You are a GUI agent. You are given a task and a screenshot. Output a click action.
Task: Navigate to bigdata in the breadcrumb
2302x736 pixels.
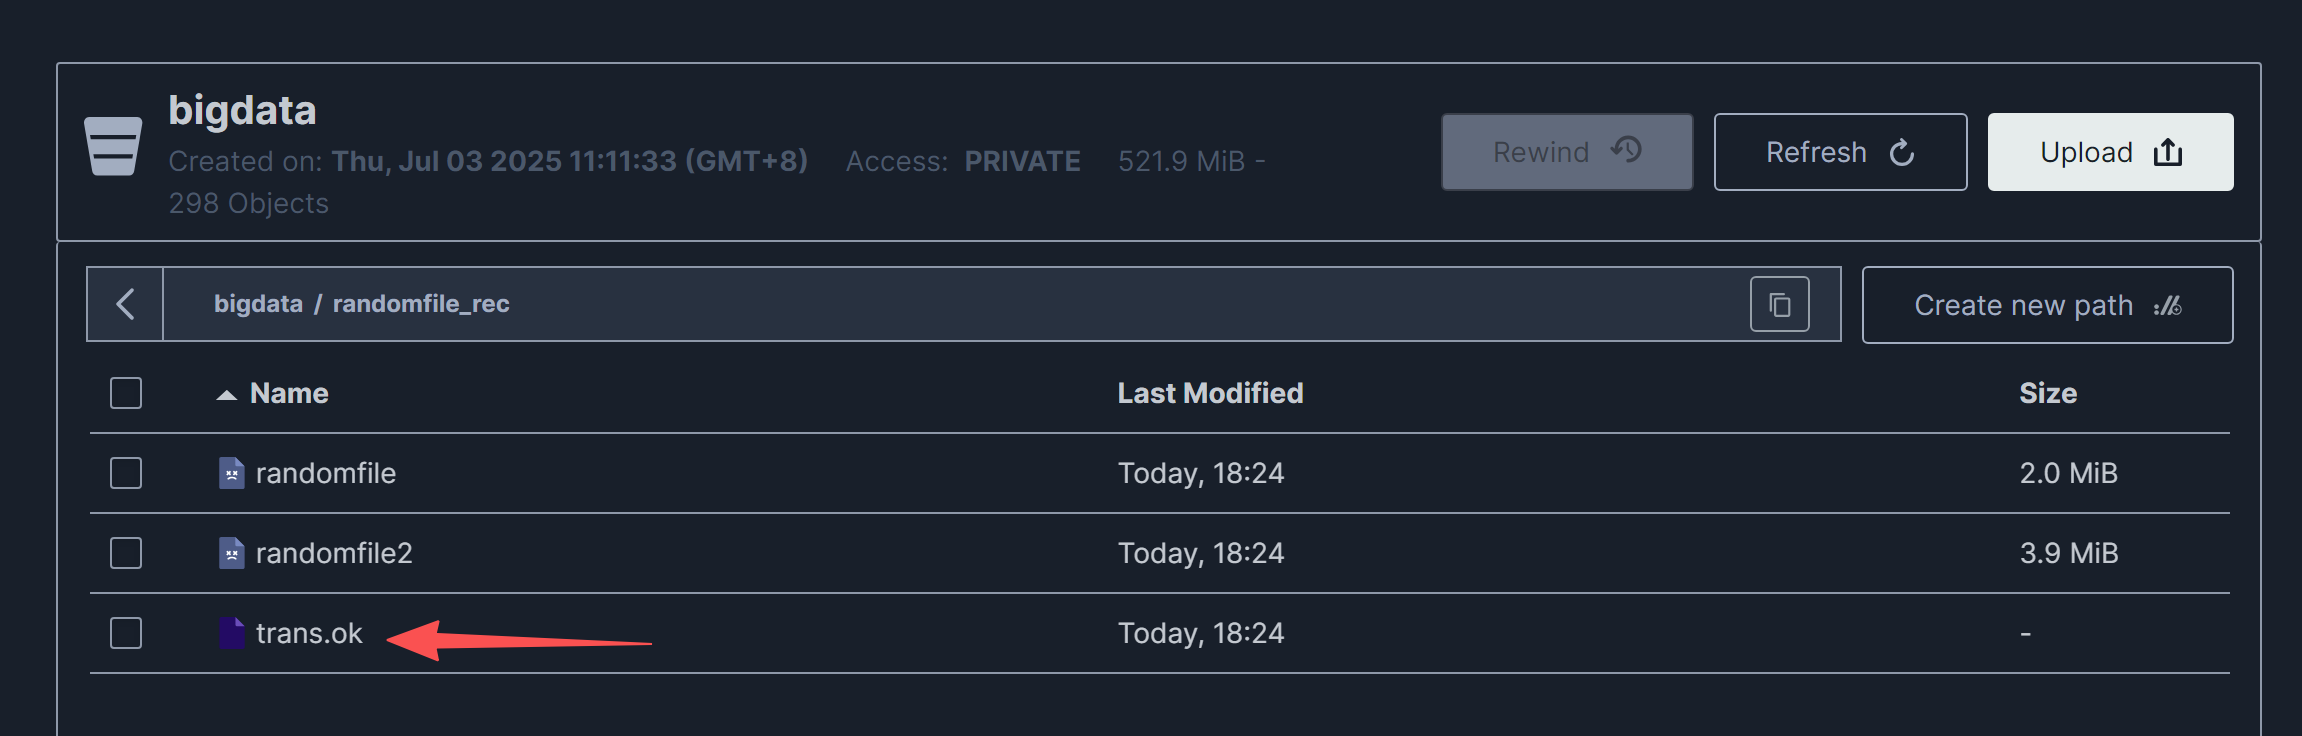(x=258, y=304)
